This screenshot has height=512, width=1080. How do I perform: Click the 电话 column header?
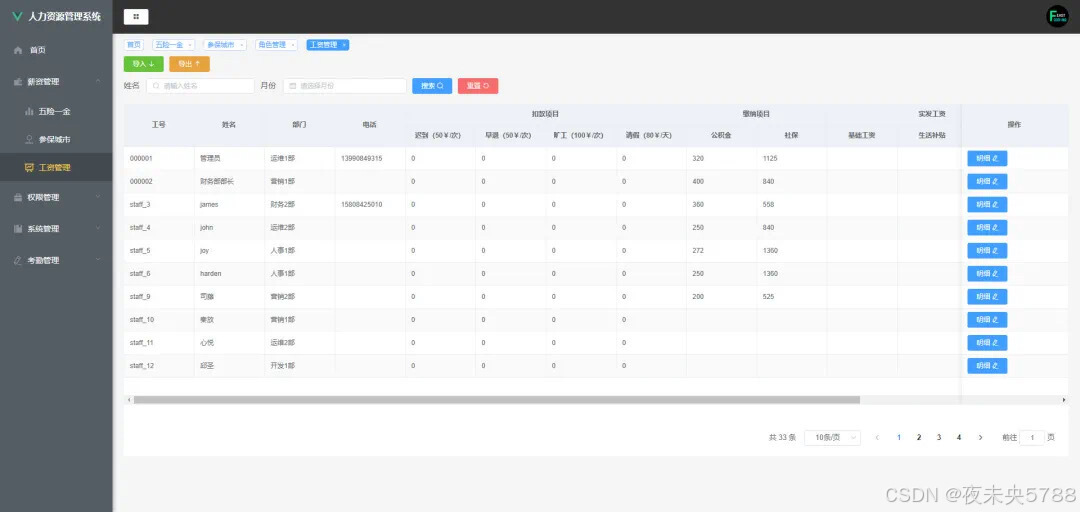(x=370, y=125)
